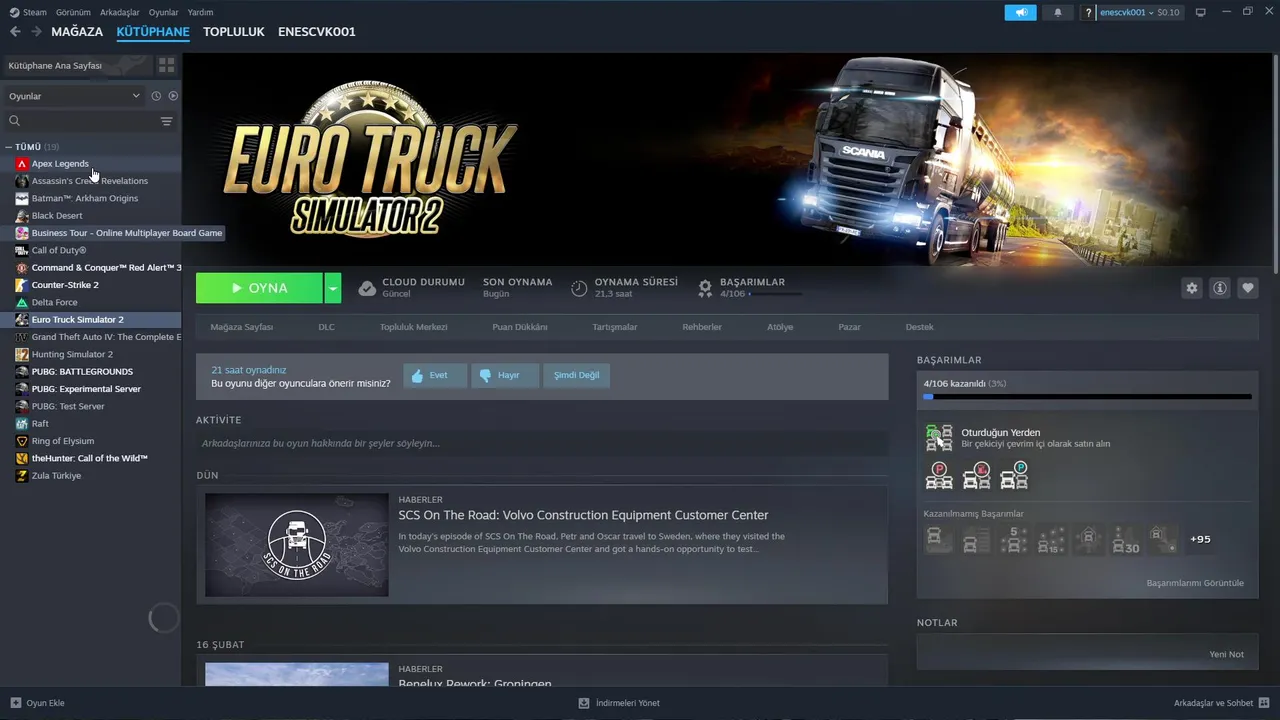Open the Oturduğun Yerden achievement icon

click(x=939, y=437)
